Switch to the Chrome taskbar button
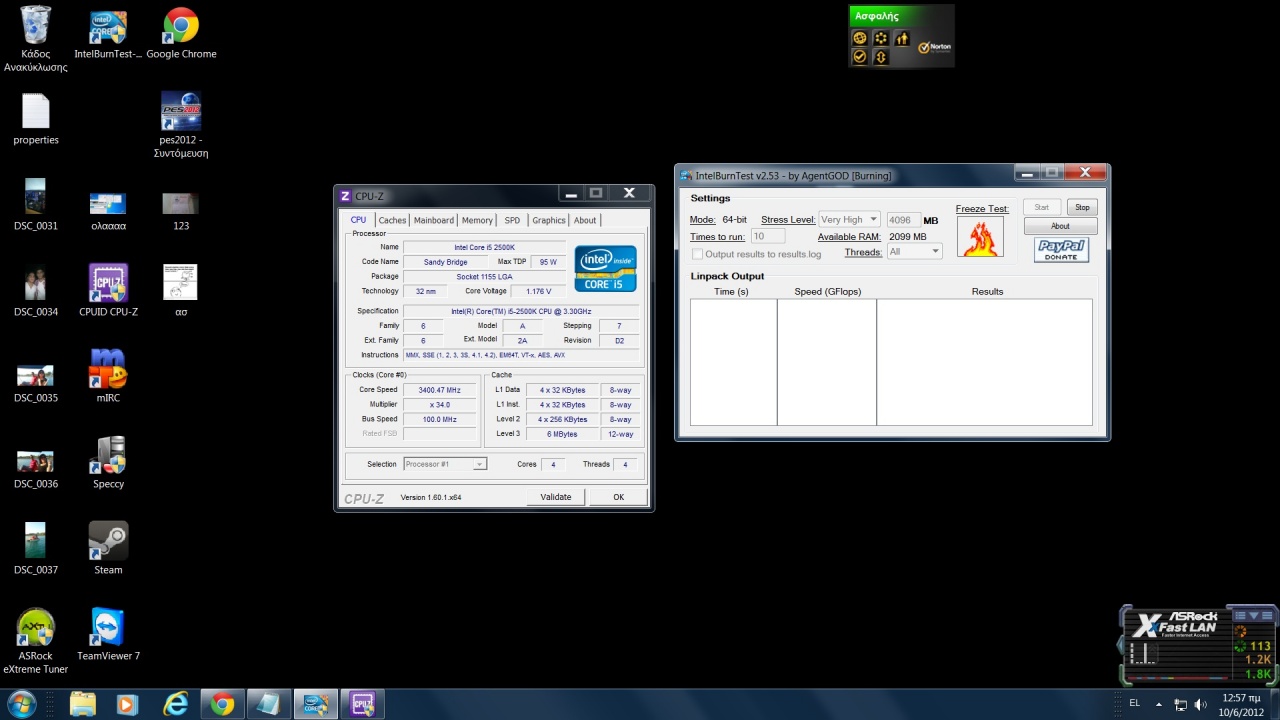The height and width of the screenshot is (720, 1280). coord(223,704)
